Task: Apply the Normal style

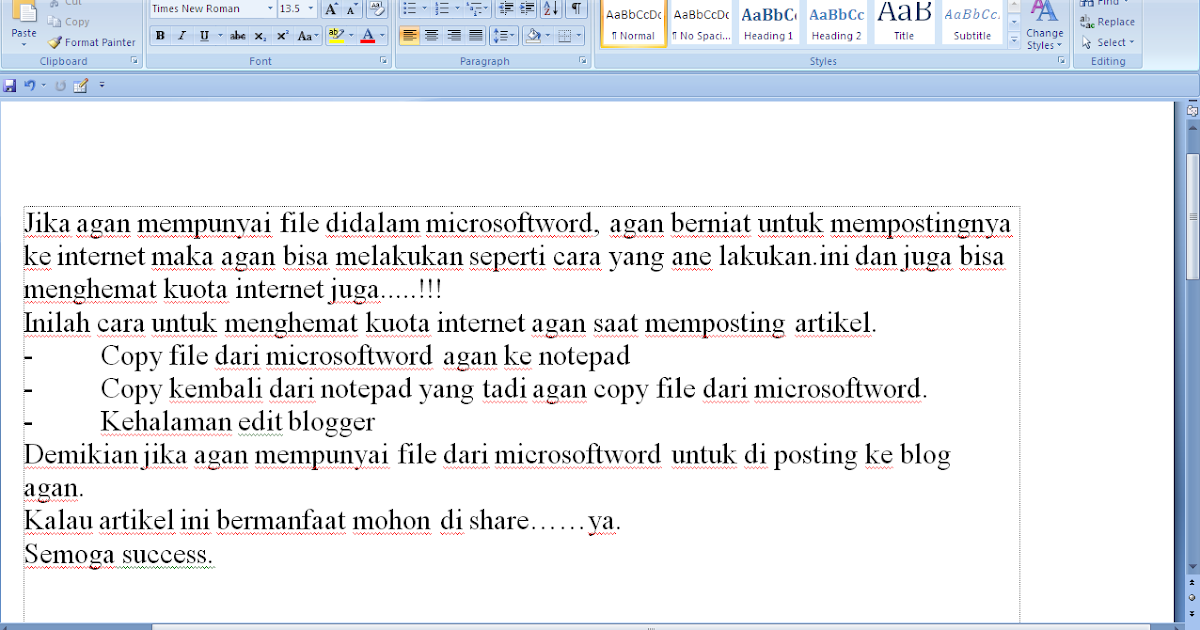Action: tap(634, 22)
